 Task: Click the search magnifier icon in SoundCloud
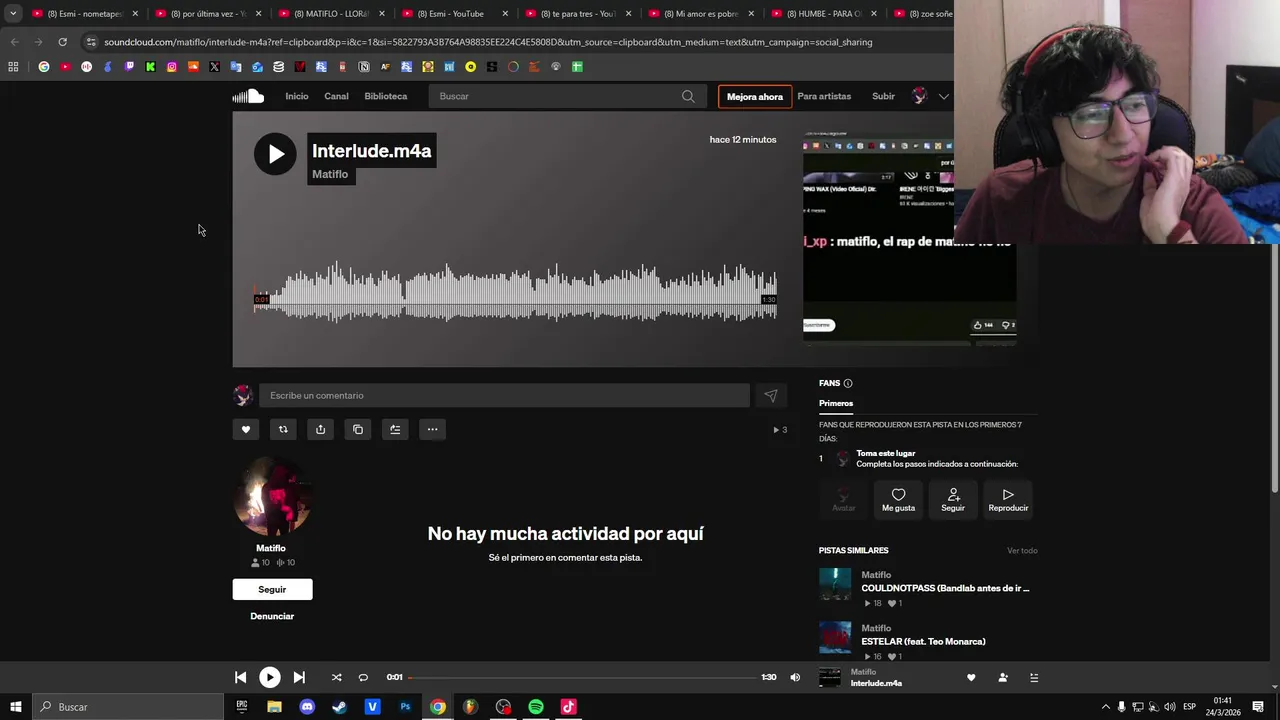click(x=688, y=96)
